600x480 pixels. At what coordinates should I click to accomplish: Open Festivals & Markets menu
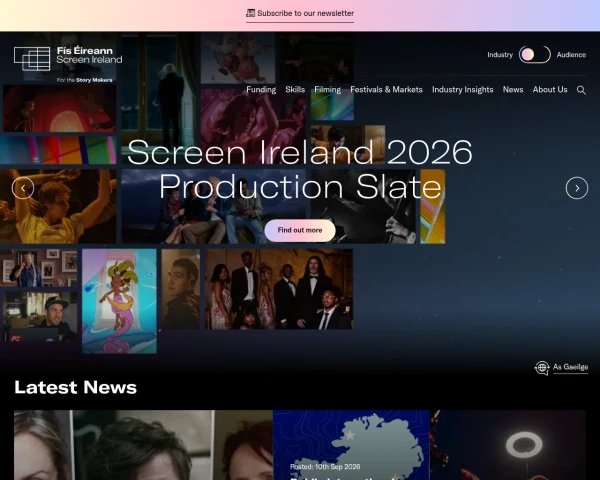coord(386,90)
